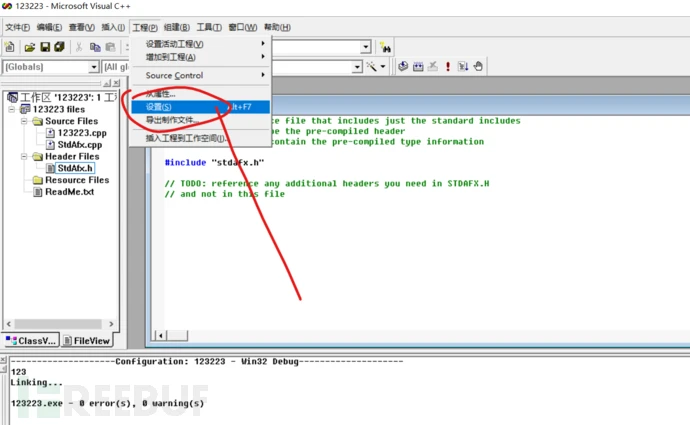The height and width of the screenshot is (425, 690).
Task: Select 设置(S) Alt+F7 menu item
Action: pyautogui.click(x=201, y=107)
